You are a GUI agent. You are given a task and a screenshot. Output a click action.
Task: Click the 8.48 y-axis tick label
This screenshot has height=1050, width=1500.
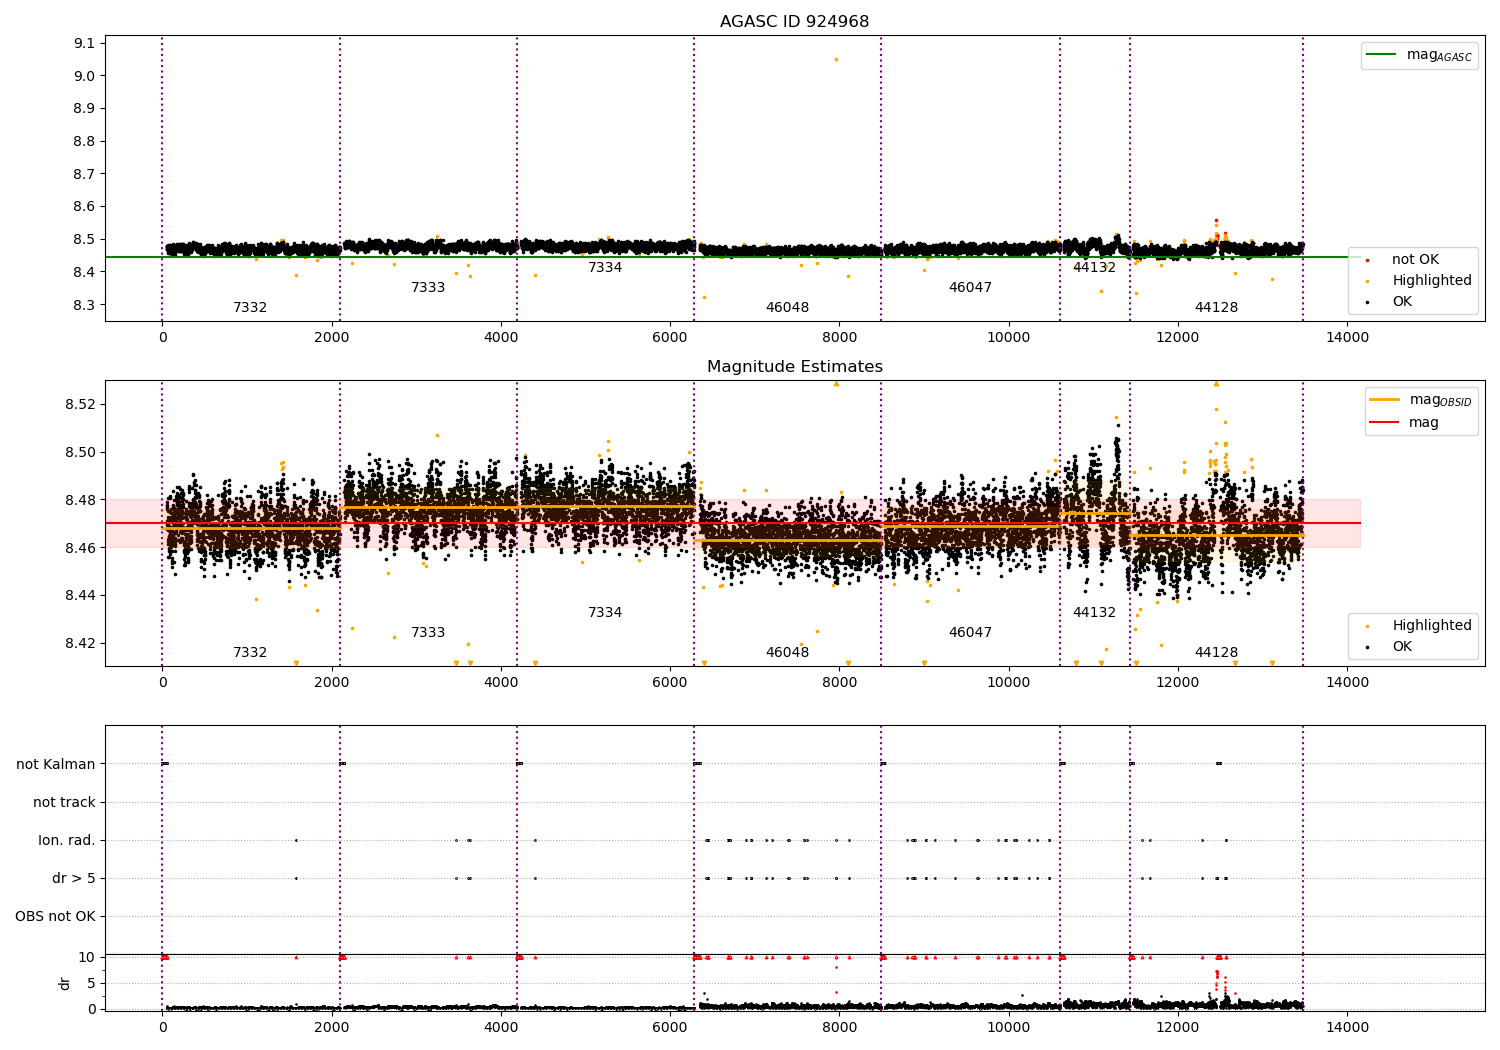[81, 500]
